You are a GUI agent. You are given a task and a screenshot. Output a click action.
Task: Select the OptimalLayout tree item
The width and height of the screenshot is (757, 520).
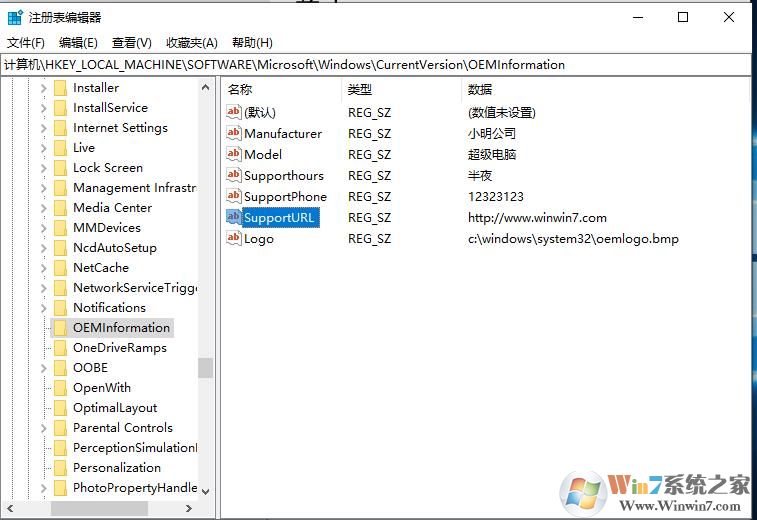tap(115, 408)
